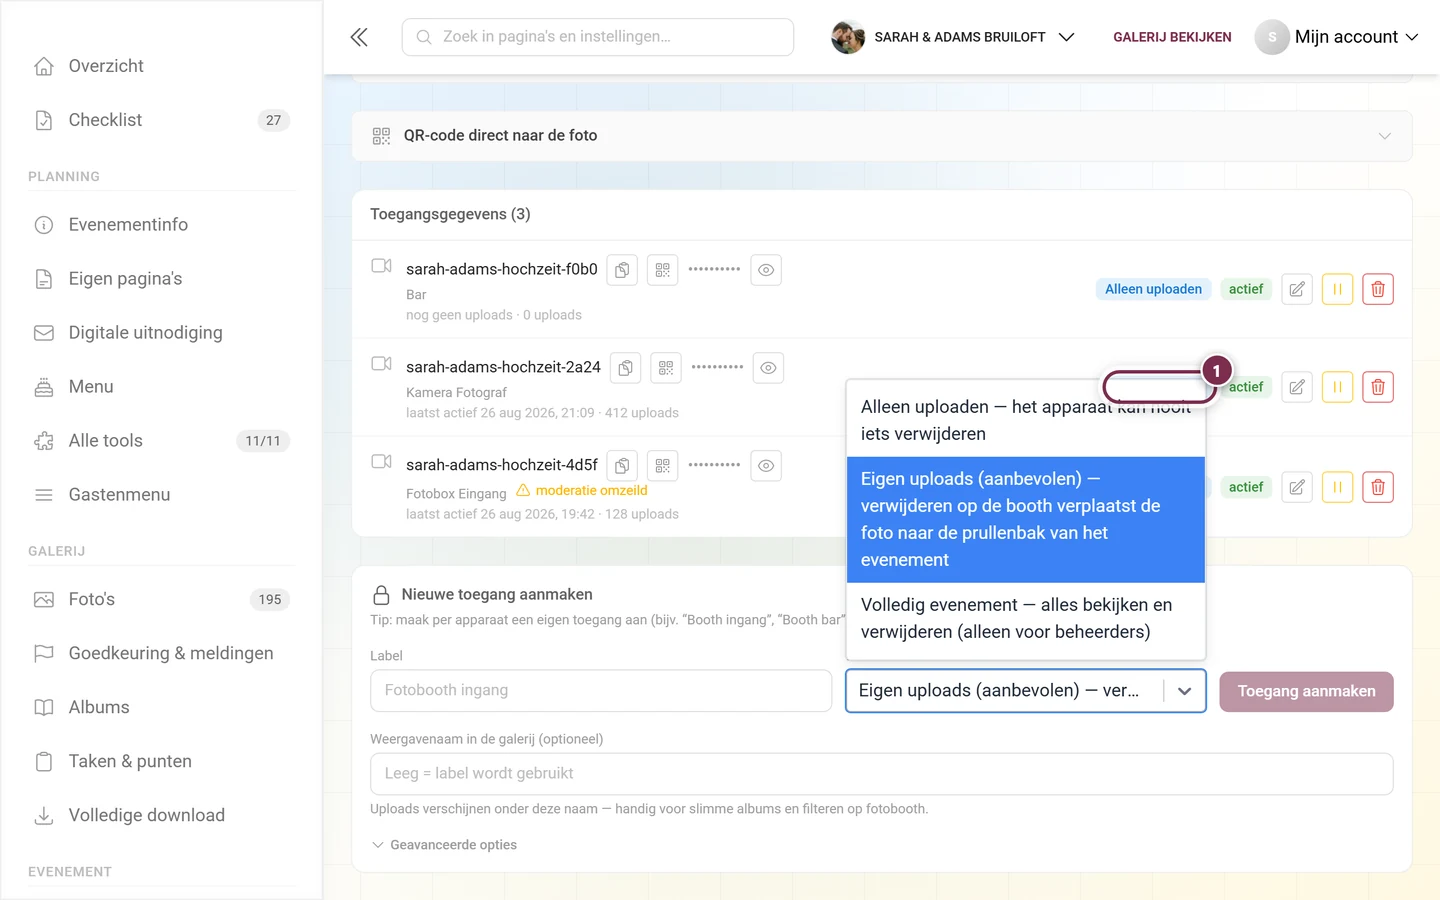Choose Volledig evenement option
Image resolution: width=1440 pixels, height=900 pixels.
[1026, 618]
